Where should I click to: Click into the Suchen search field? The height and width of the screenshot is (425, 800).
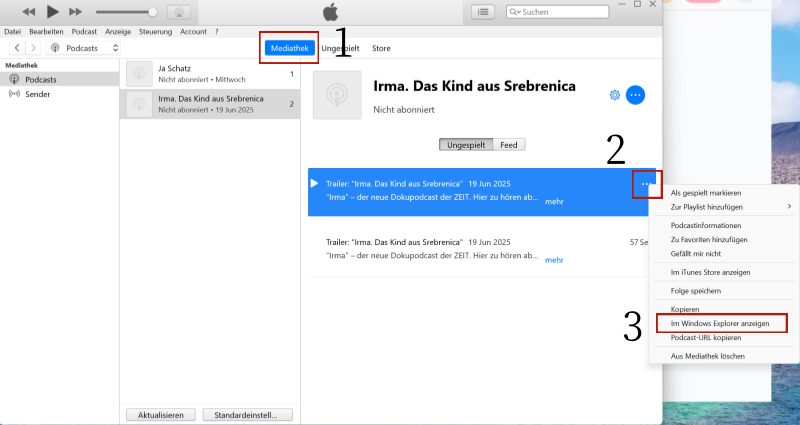[557, 12]
